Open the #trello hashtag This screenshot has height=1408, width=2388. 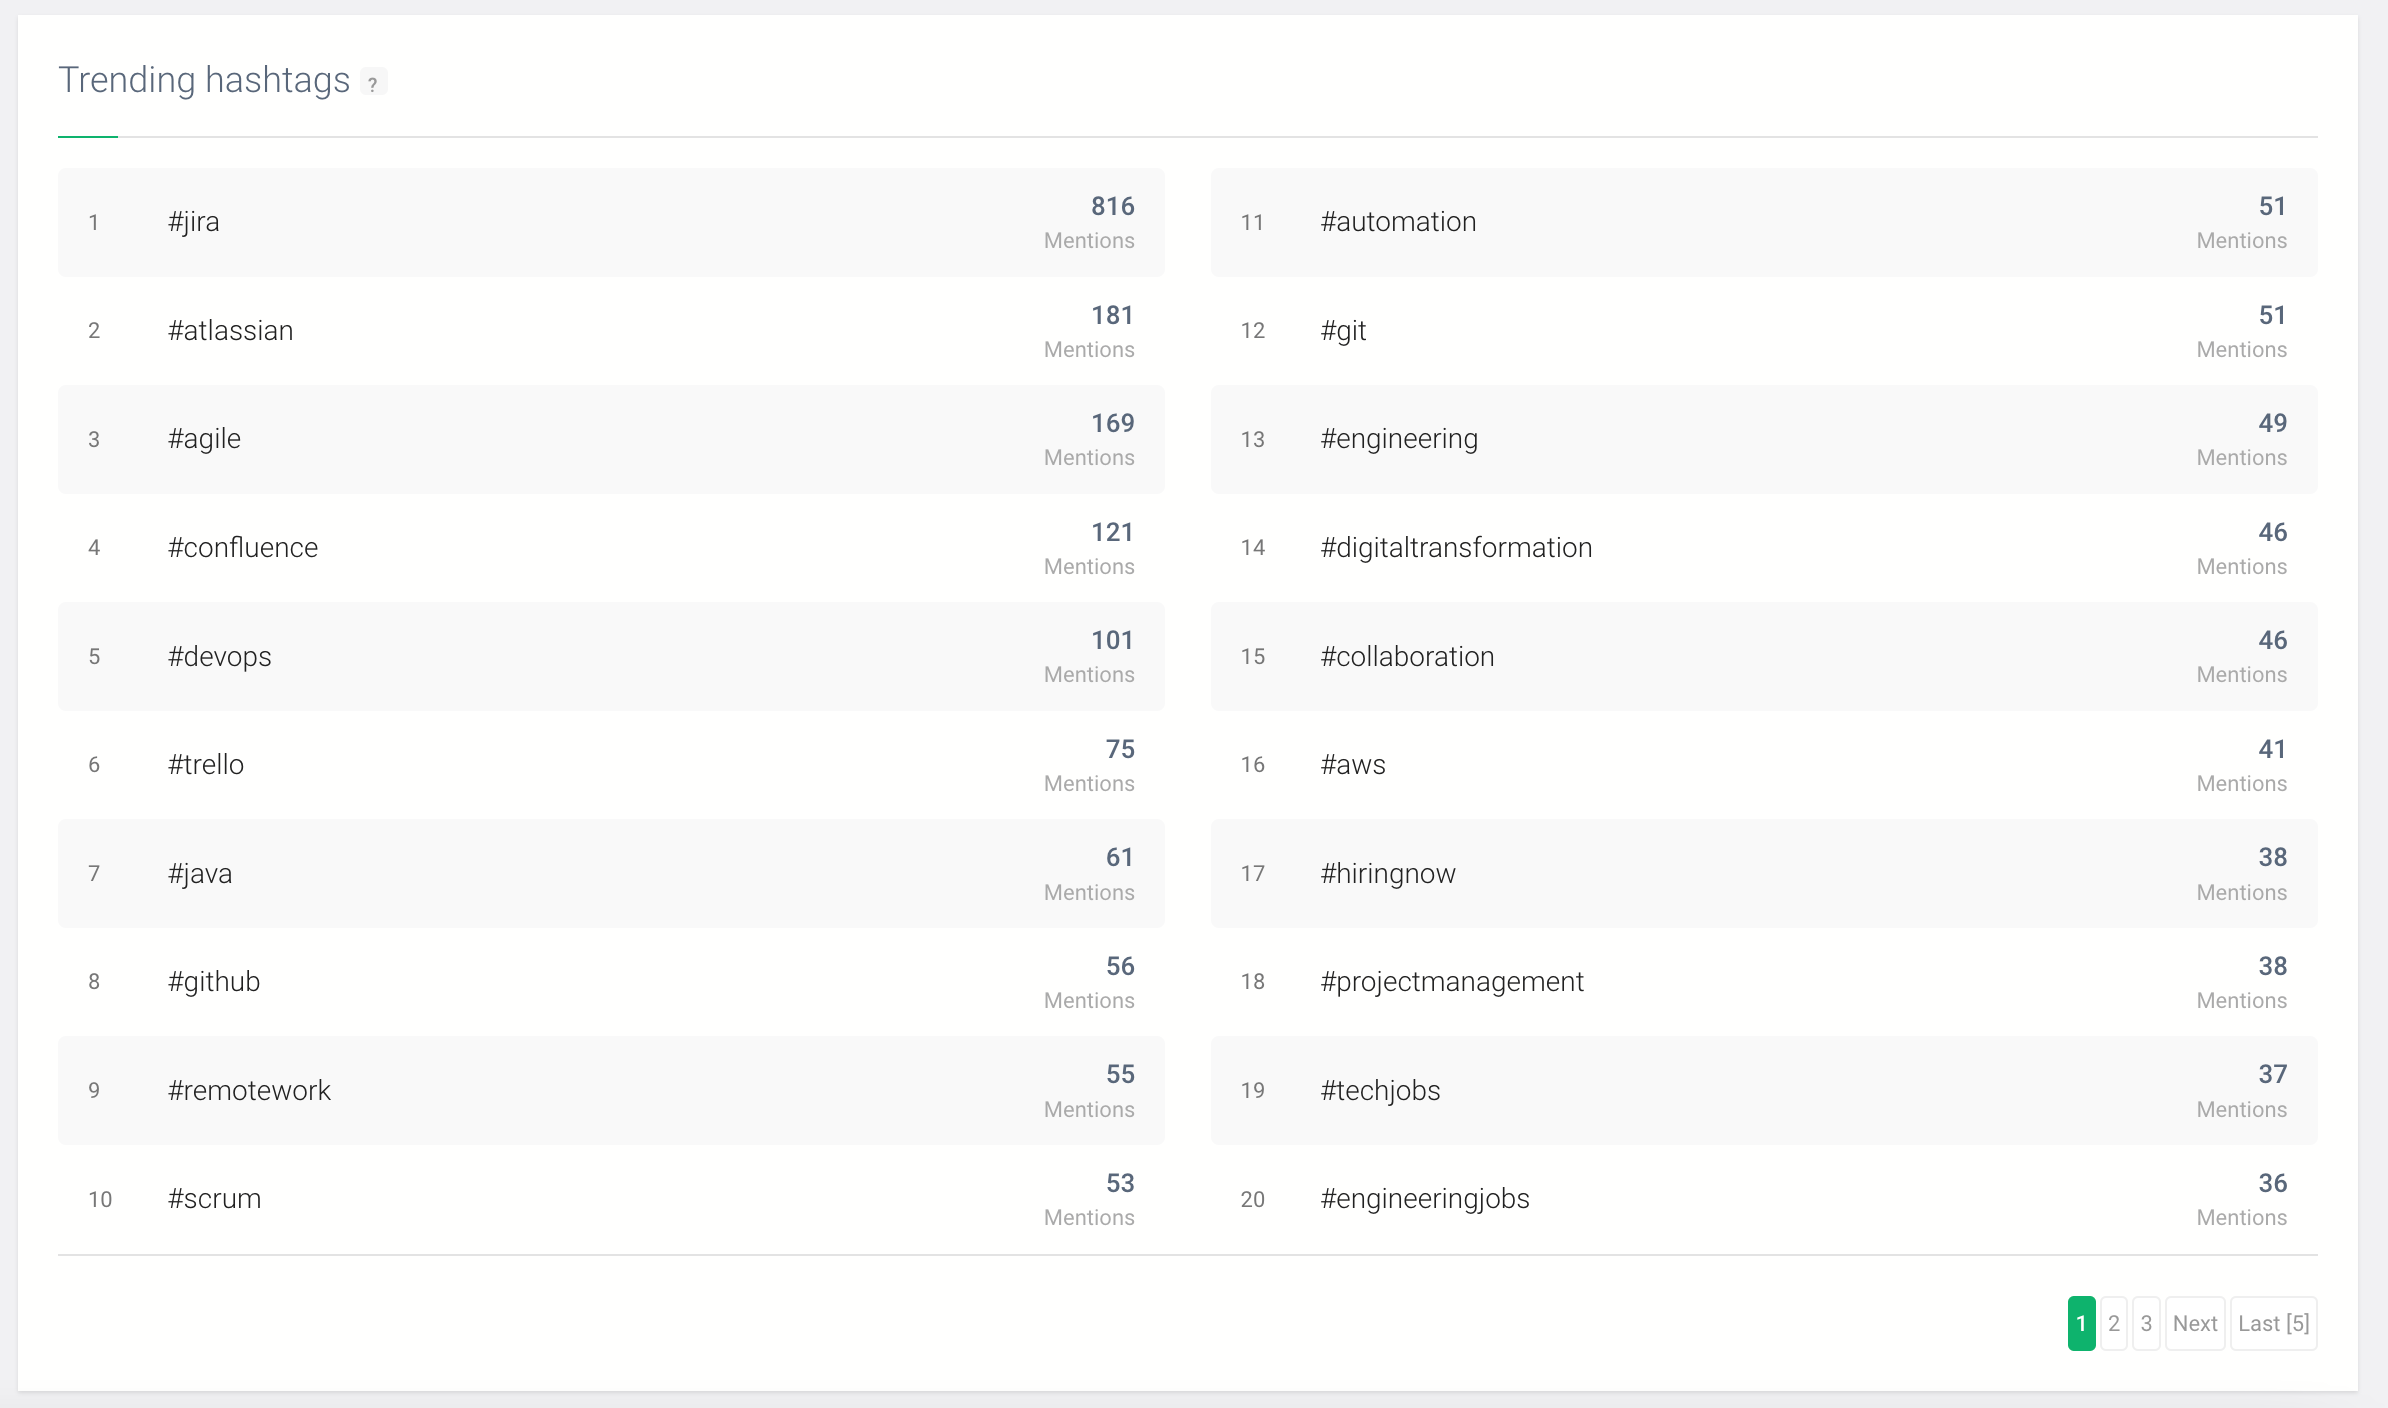[x=206, y=765]
